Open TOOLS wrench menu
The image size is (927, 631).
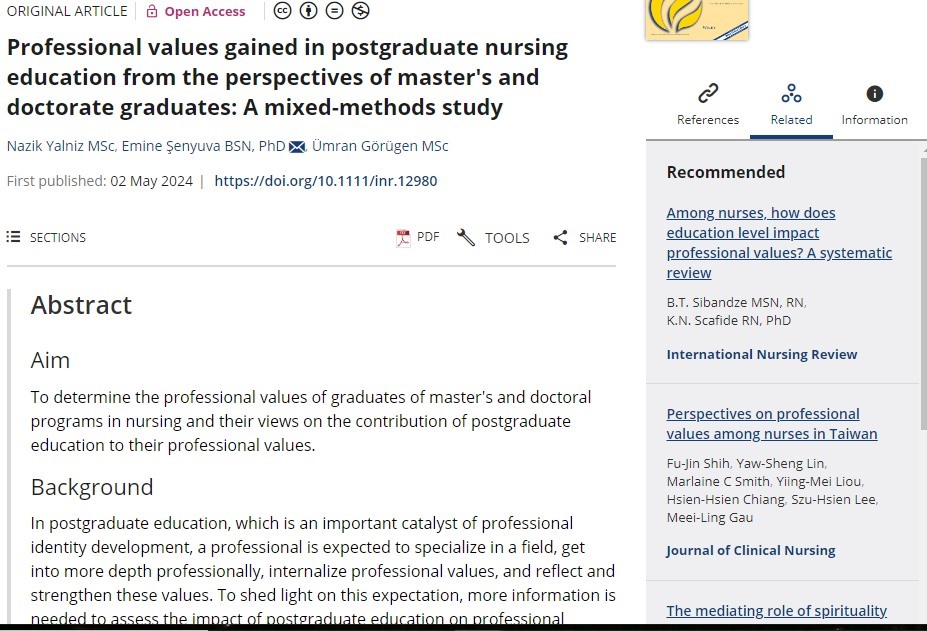pos(466,237)
